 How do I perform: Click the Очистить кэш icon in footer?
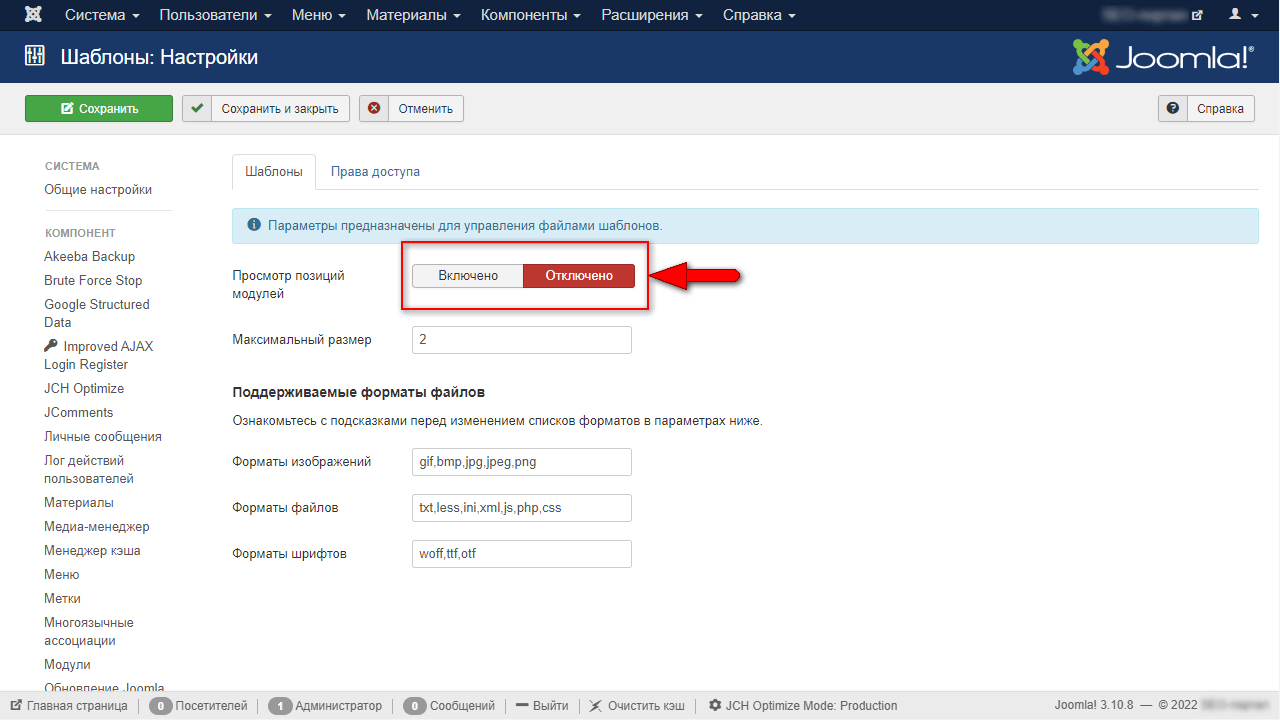(596, 706)
